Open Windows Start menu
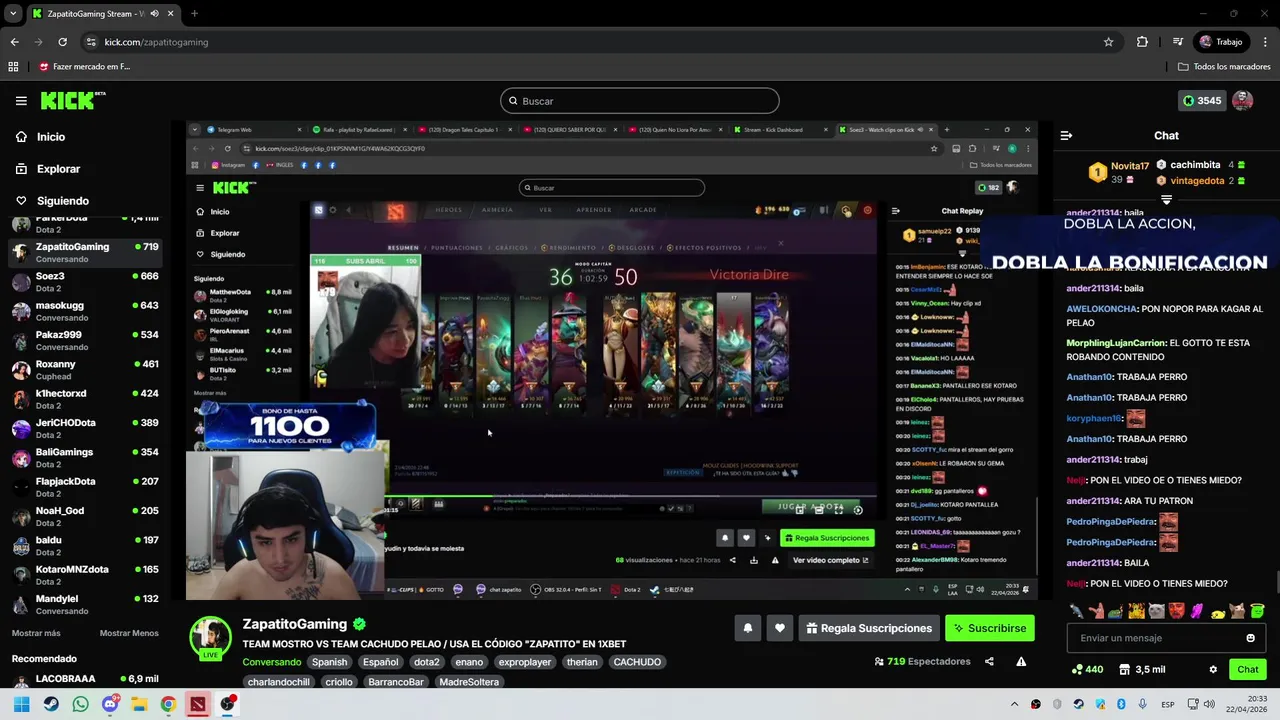This screenshot has width=1280, height=720. [21, 704]
